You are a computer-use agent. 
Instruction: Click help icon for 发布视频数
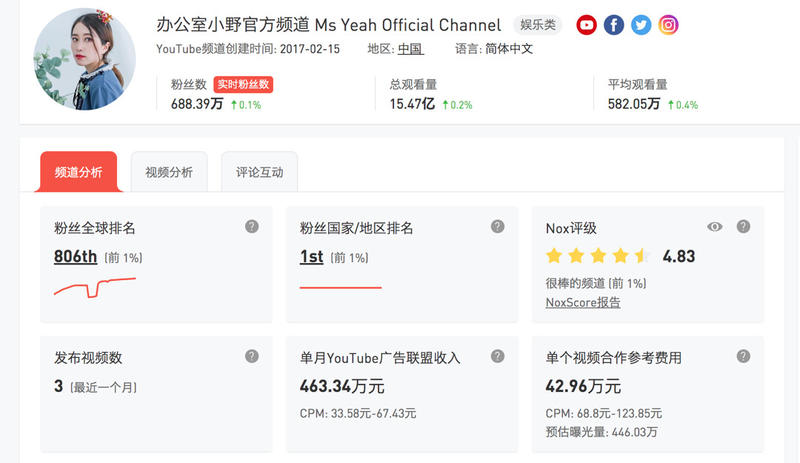coord(252,356)
